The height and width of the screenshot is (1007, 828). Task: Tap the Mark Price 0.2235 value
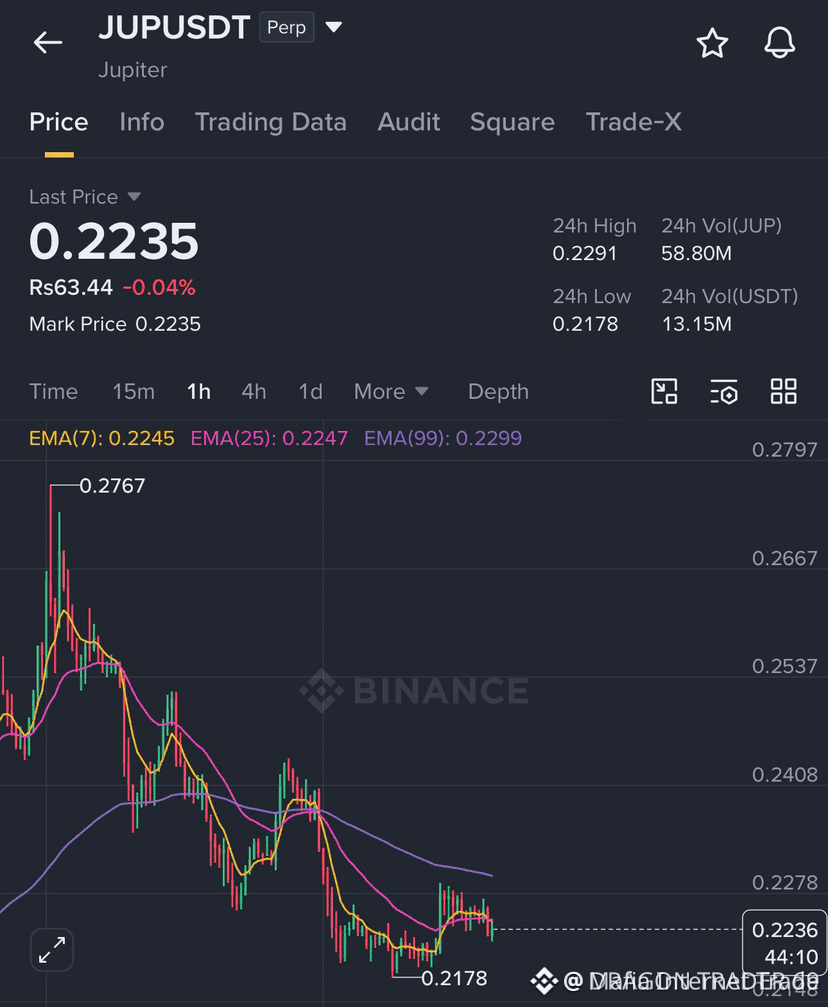(x=168, y=324)
